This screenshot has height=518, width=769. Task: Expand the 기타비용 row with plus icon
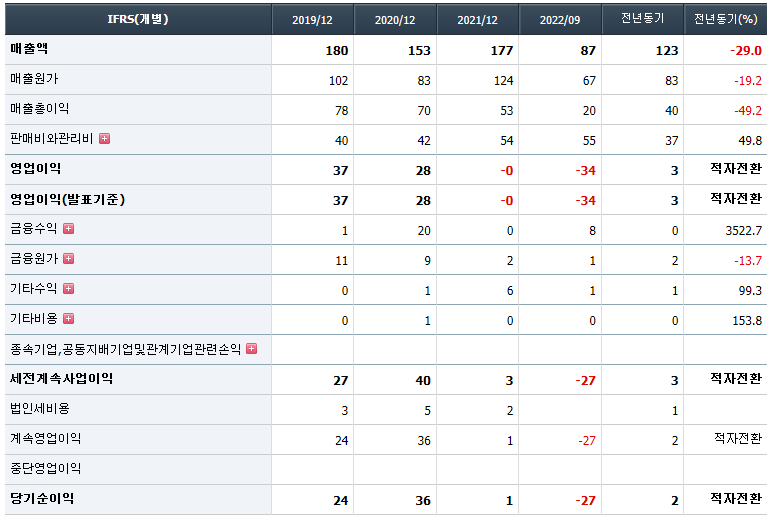pos(69,319)
